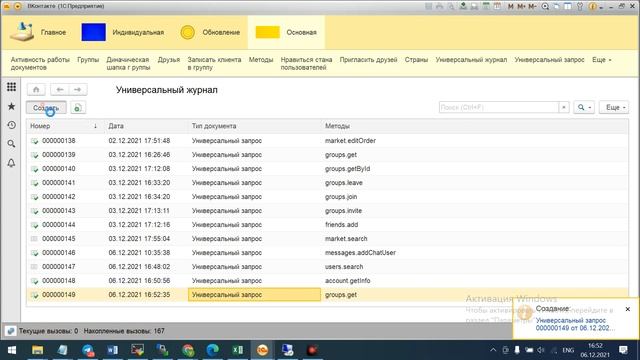Open Favorites star in the sidebar

coord(11,107)
